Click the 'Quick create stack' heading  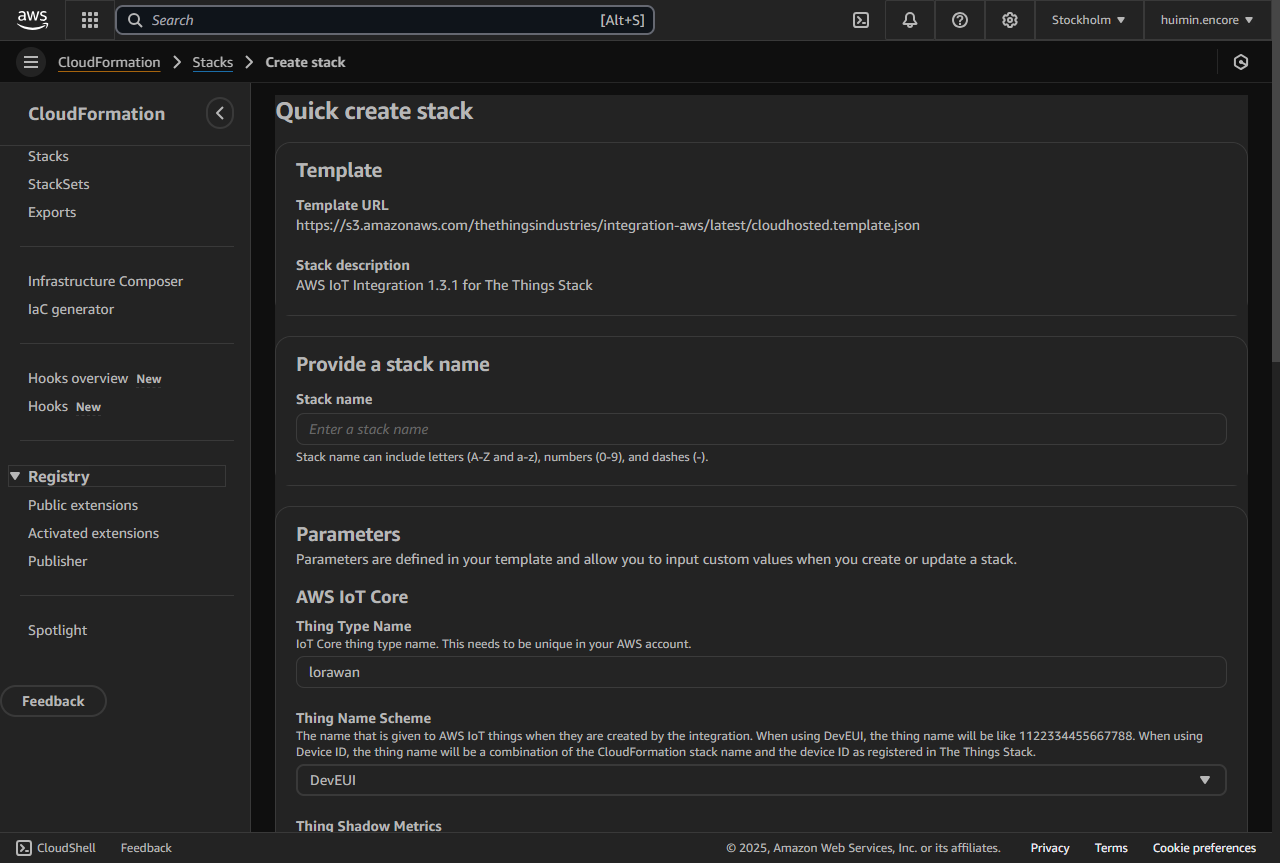tap(374, 111)
